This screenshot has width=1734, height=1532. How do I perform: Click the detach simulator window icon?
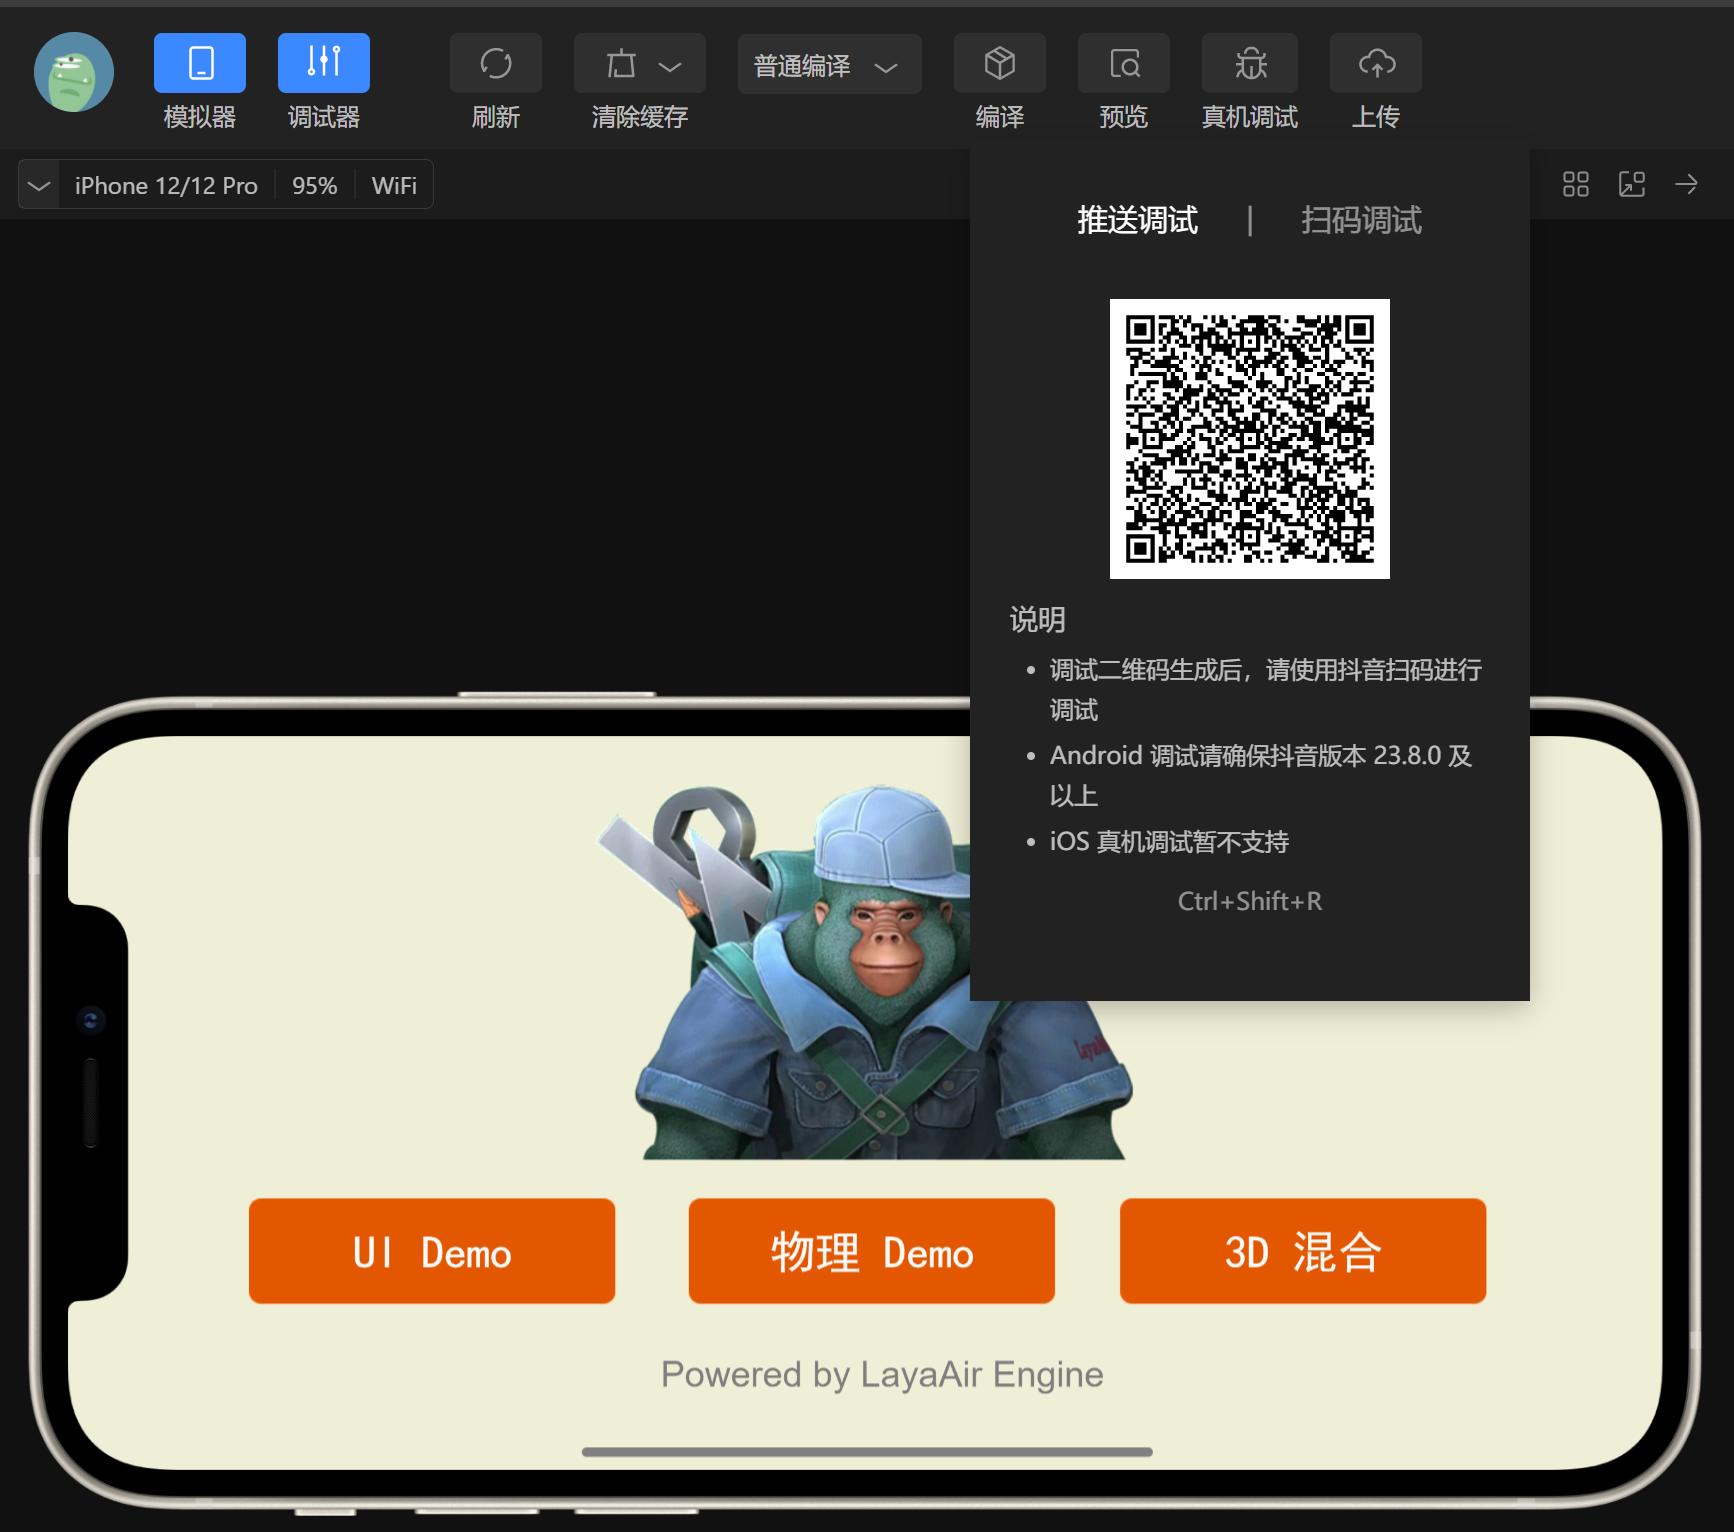[1631, 184]
